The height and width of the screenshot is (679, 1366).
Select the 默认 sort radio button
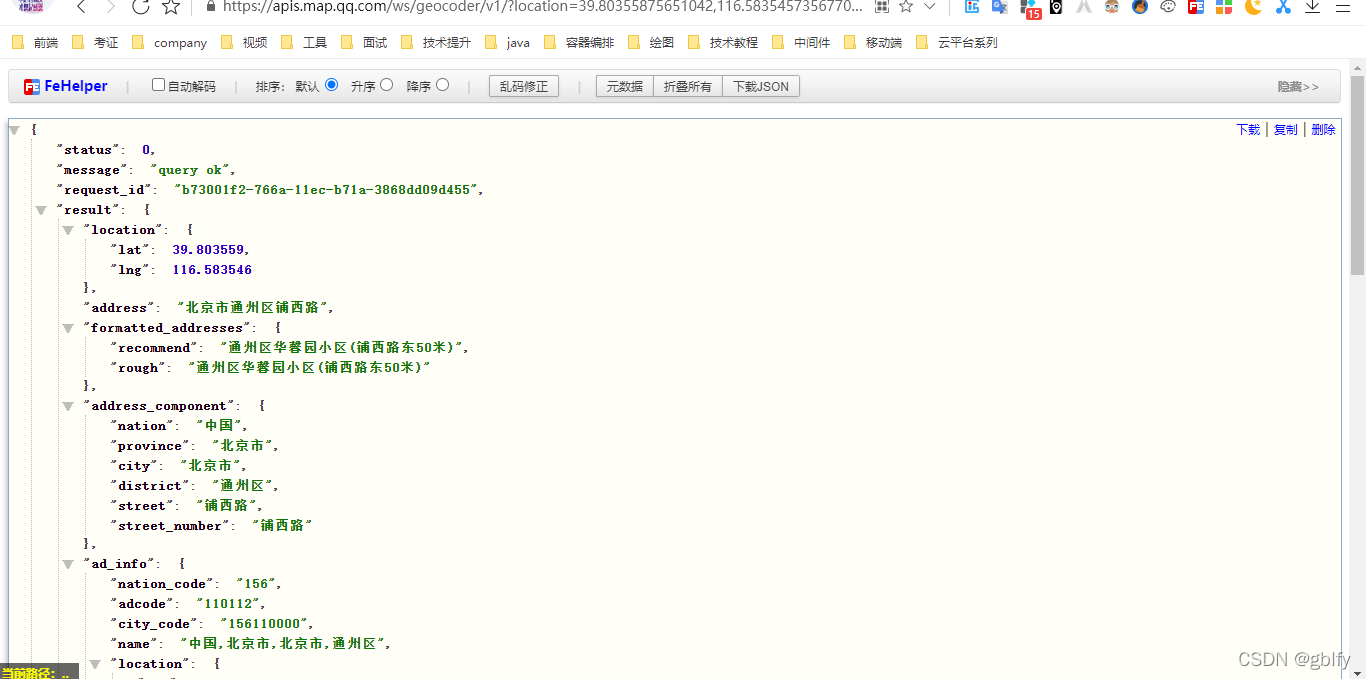coord(332,85)
